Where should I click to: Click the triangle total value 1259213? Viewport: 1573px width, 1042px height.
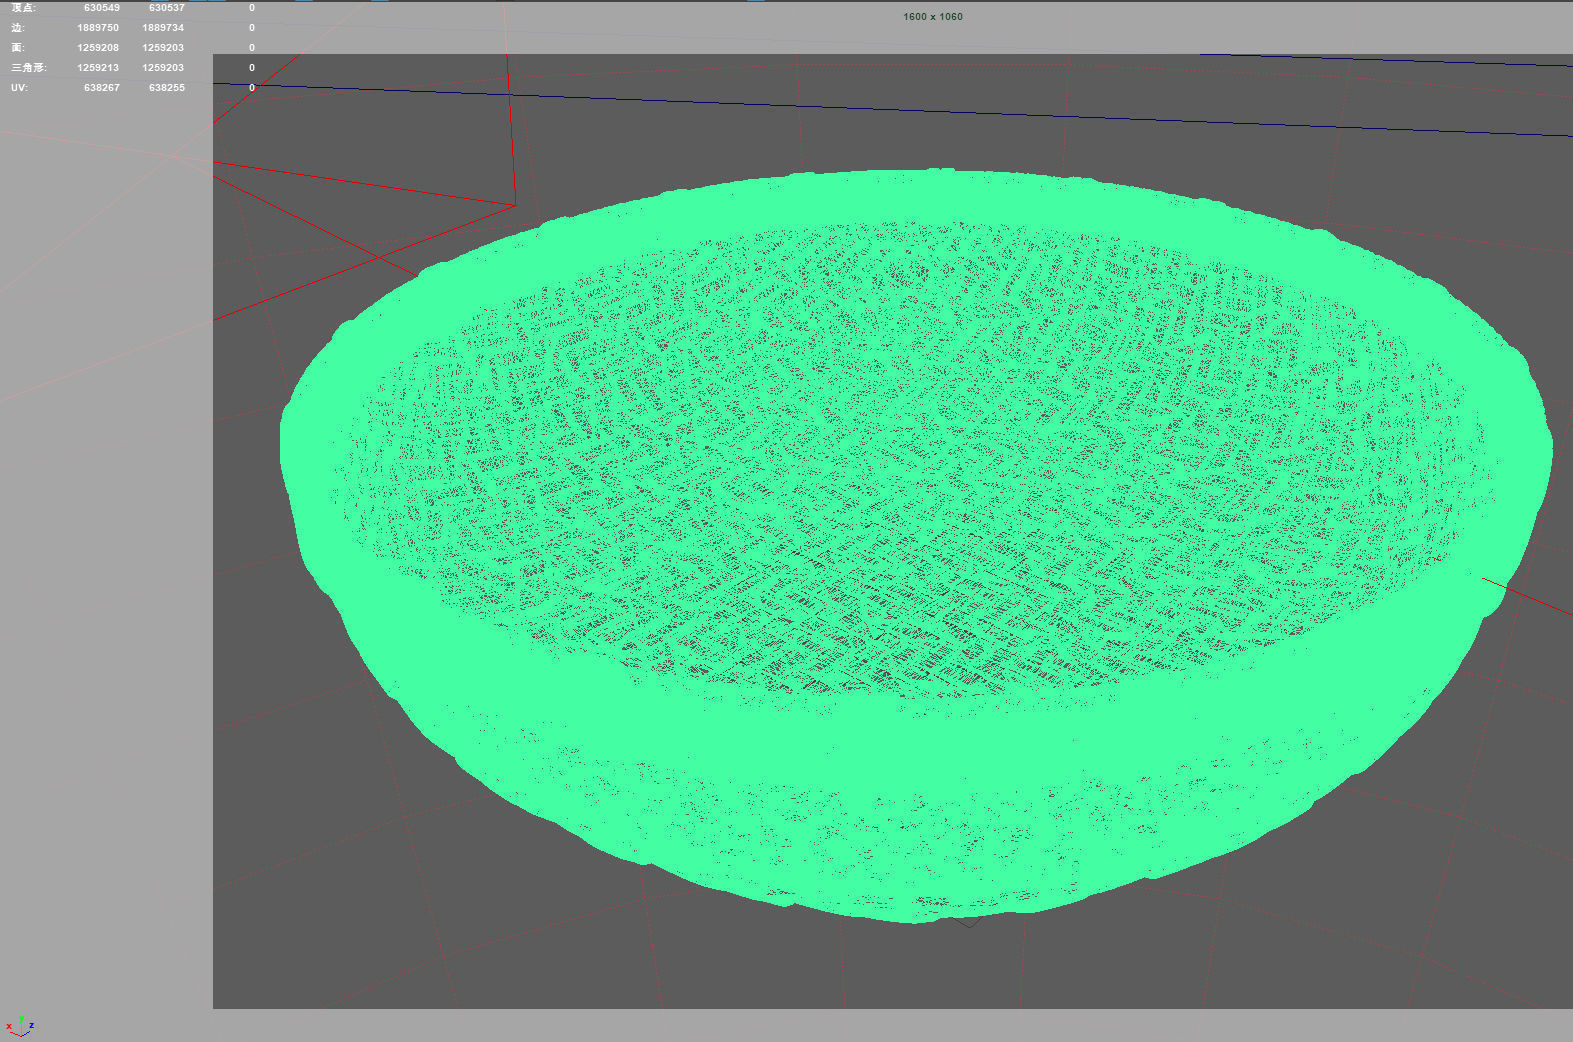coord(98,68)
